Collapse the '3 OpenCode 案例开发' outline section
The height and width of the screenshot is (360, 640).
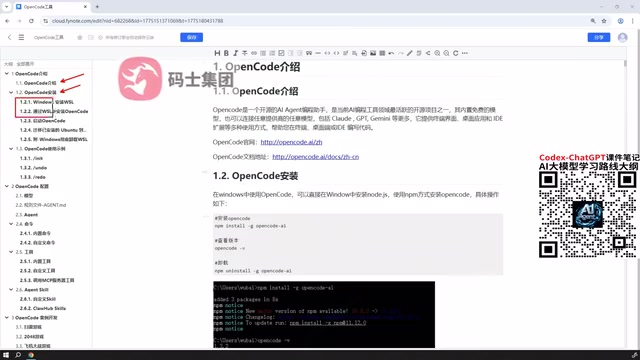(7, 318)
